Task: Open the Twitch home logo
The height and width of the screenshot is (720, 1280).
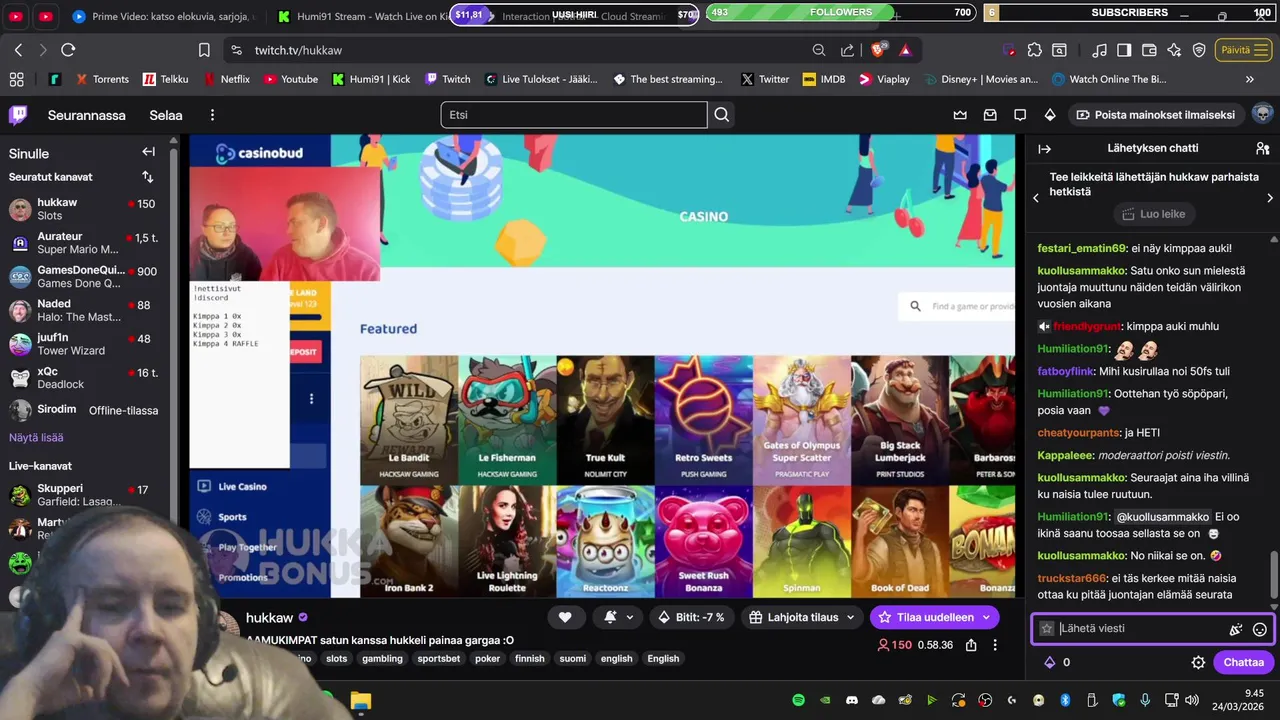Action: pyautogui.click(x=18, y=115)
